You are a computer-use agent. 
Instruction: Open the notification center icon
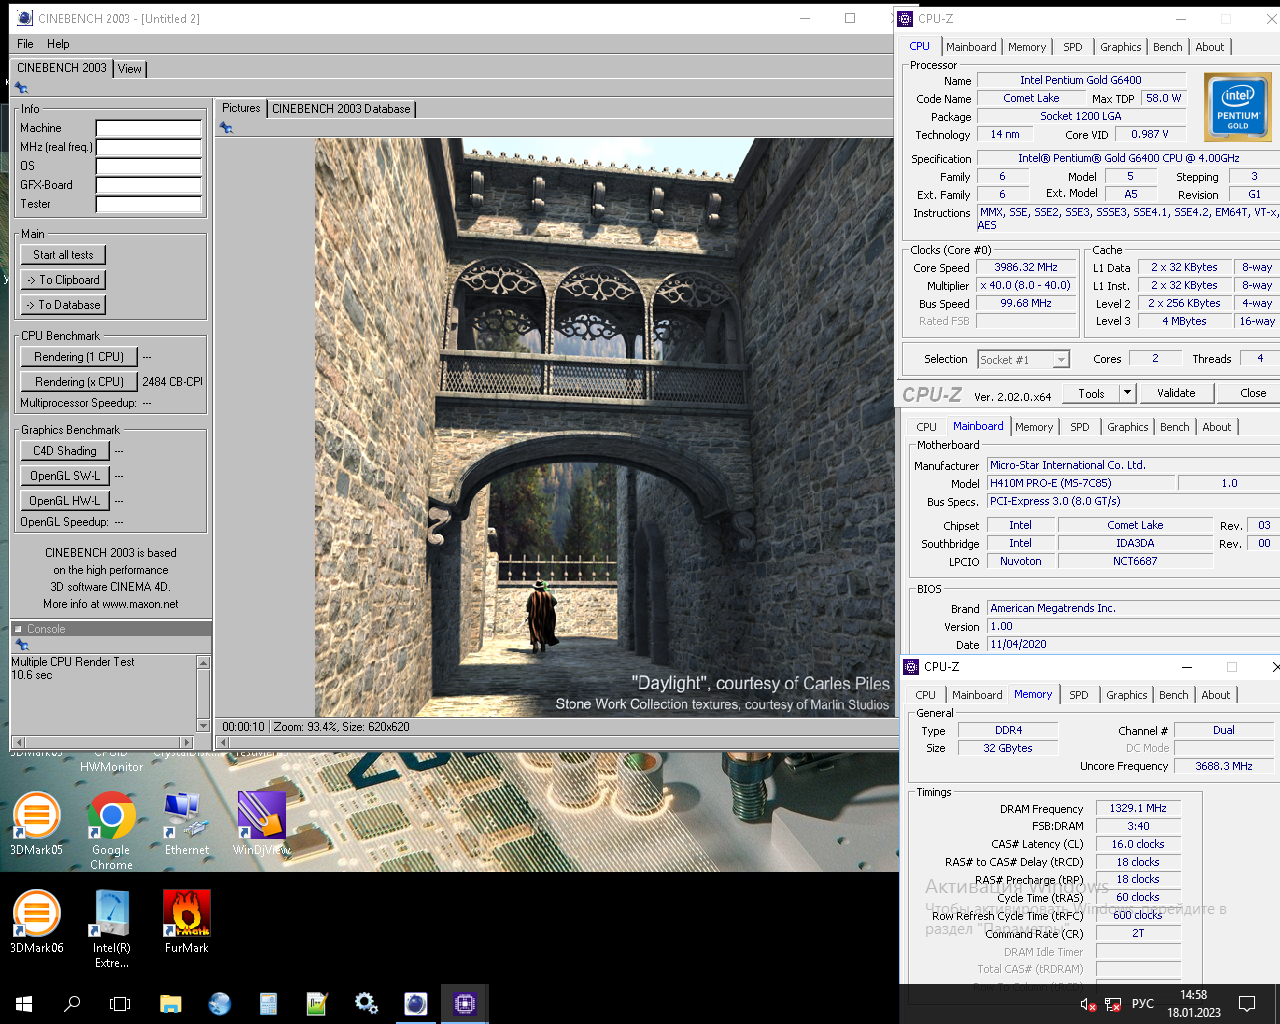pyautogui.click(x=1247, y=1004)
